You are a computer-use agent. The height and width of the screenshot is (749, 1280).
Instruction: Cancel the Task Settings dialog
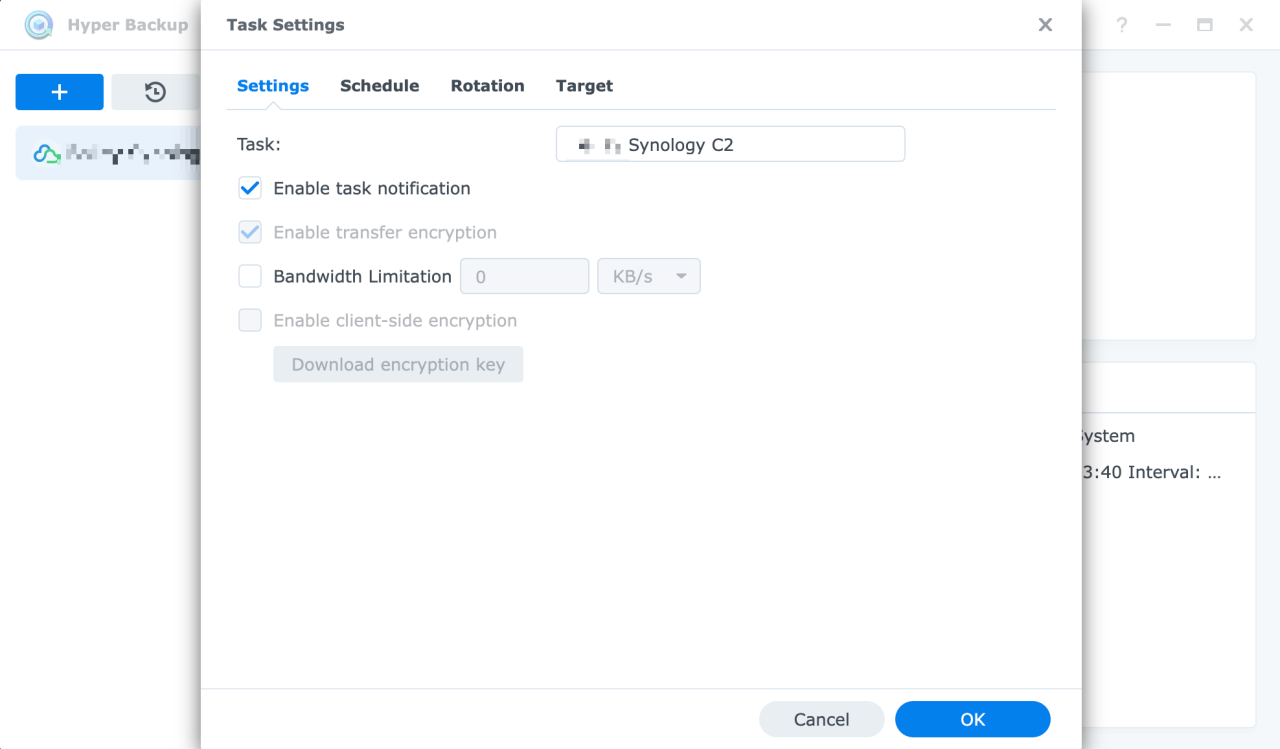tap(821, 719)
